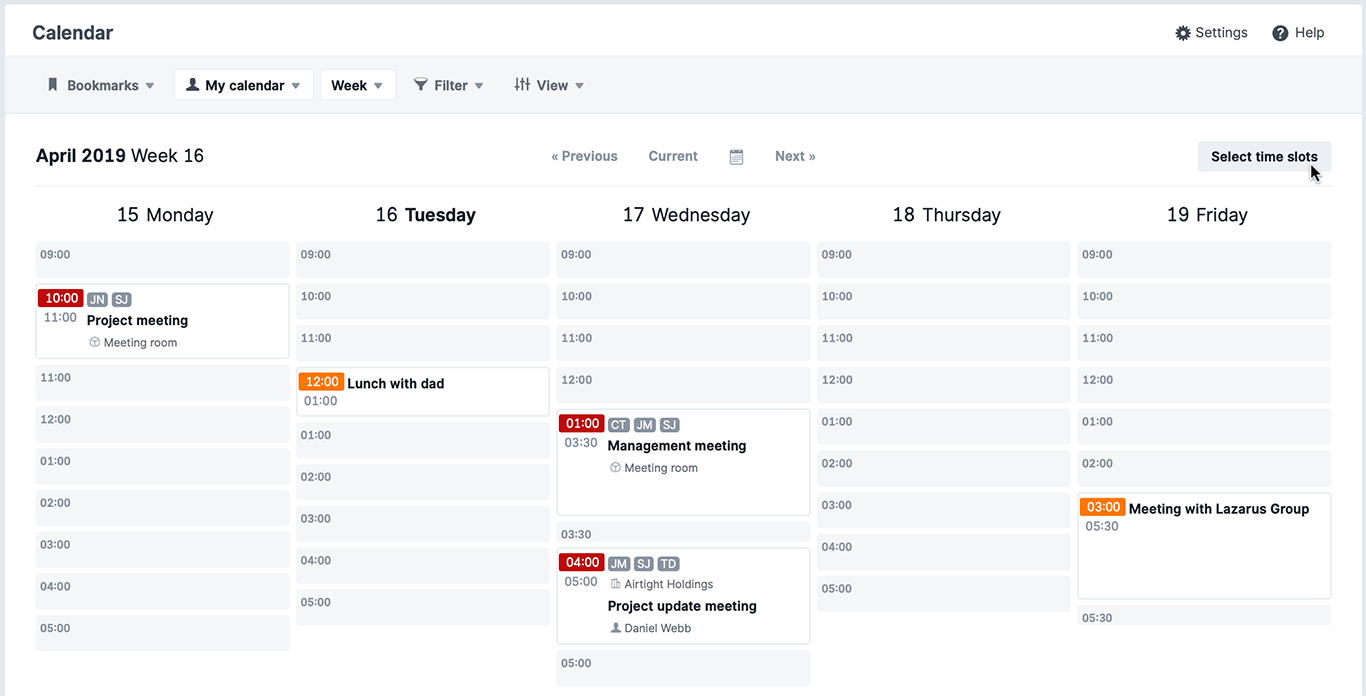Click the SJ badge on Management meeting

670,425
